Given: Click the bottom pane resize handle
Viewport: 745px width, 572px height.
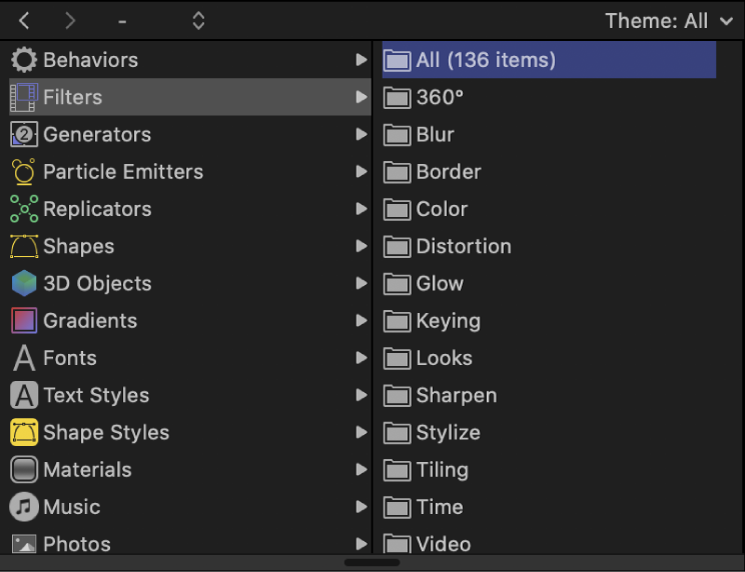Looking at the screenshot, I should (x=372, y=562).
